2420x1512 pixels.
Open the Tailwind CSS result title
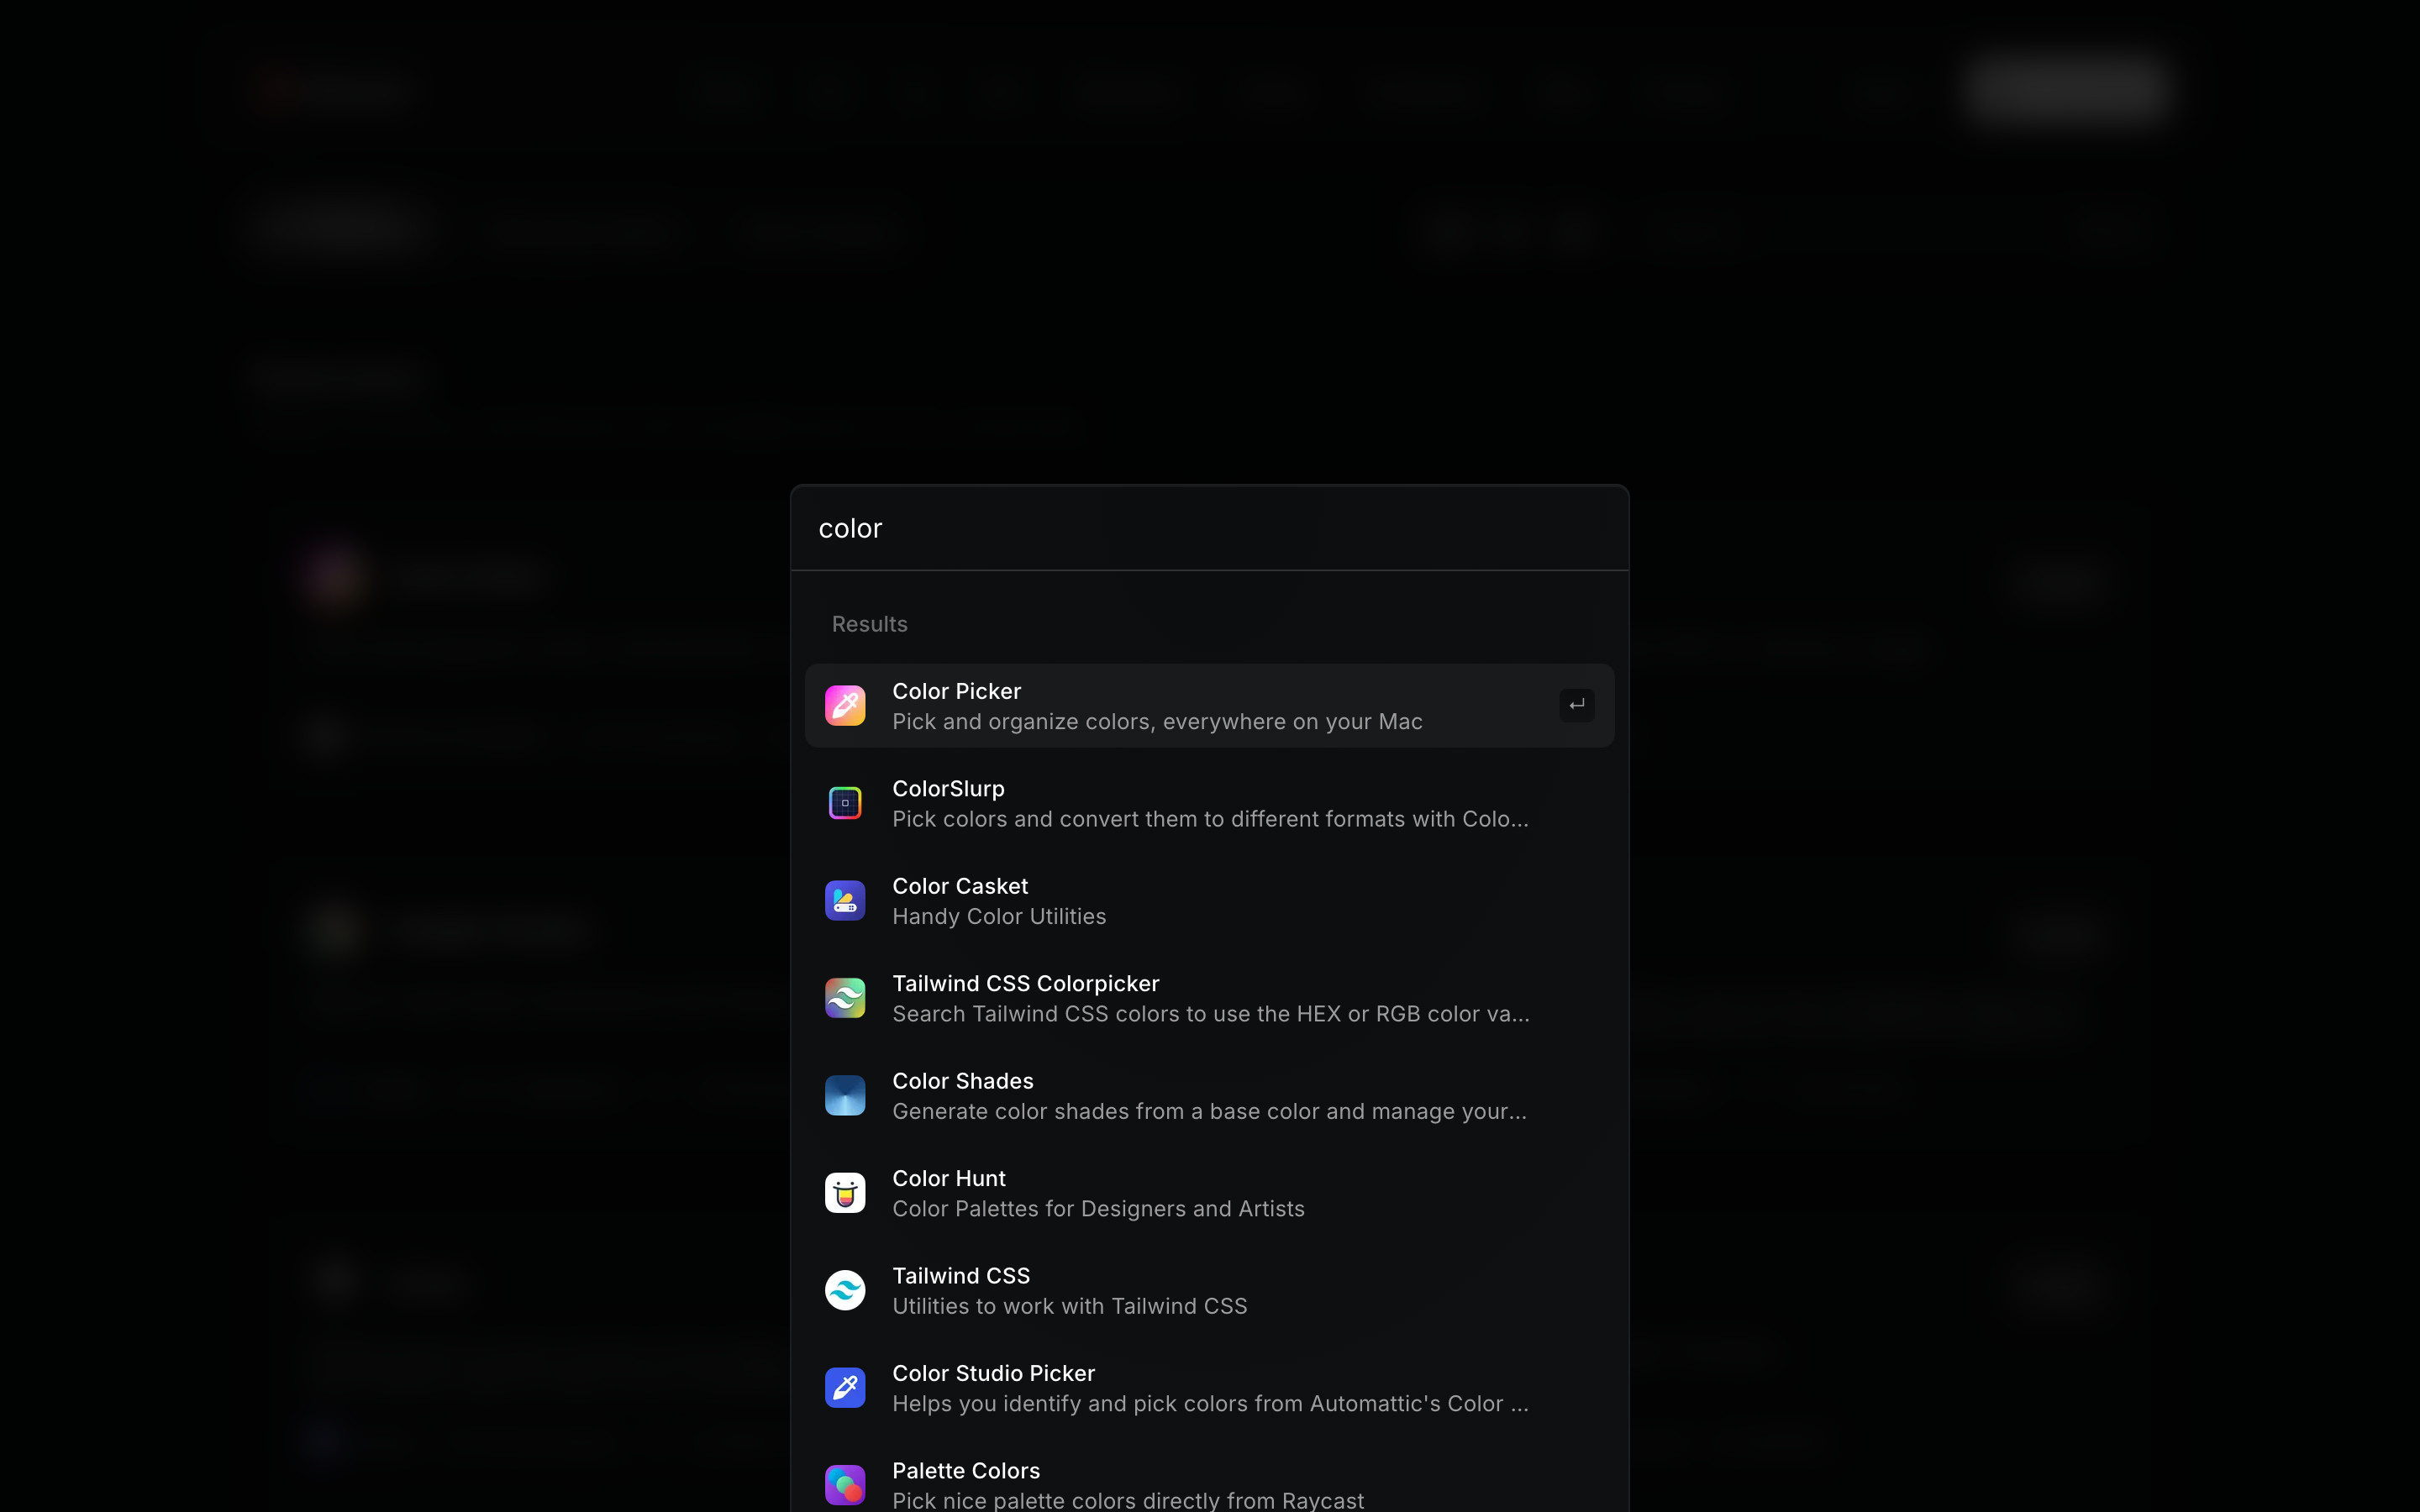click(x=960, y=1276)
